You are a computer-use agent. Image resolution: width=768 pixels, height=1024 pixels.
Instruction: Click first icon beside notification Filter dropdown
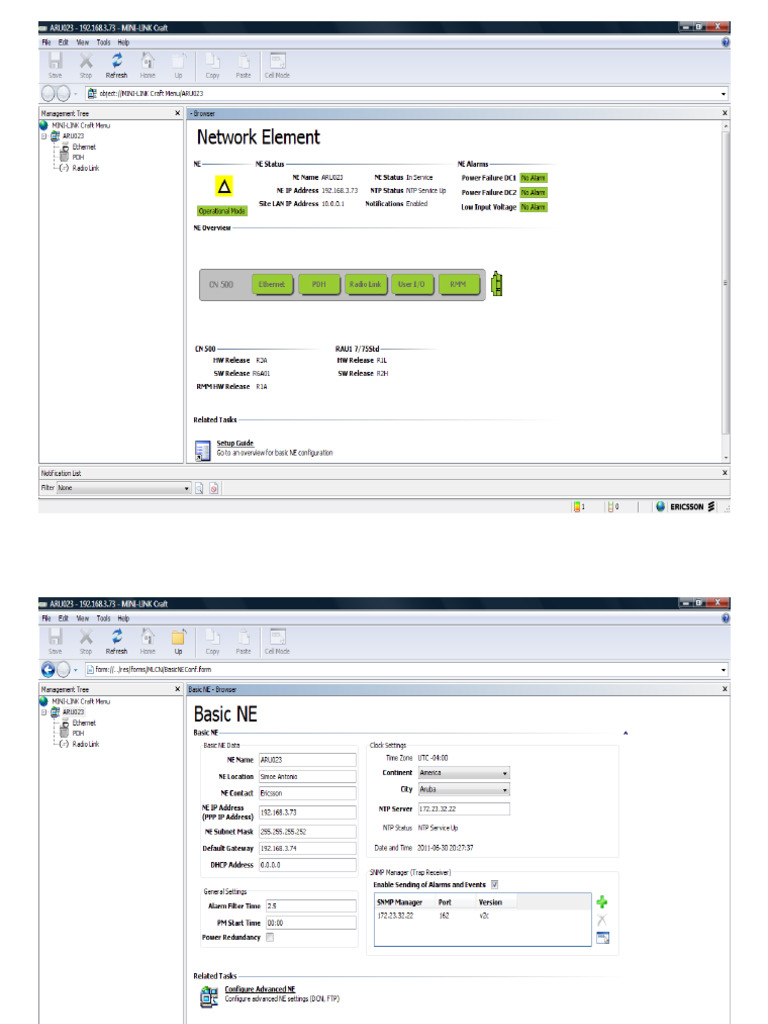(199, 488)
